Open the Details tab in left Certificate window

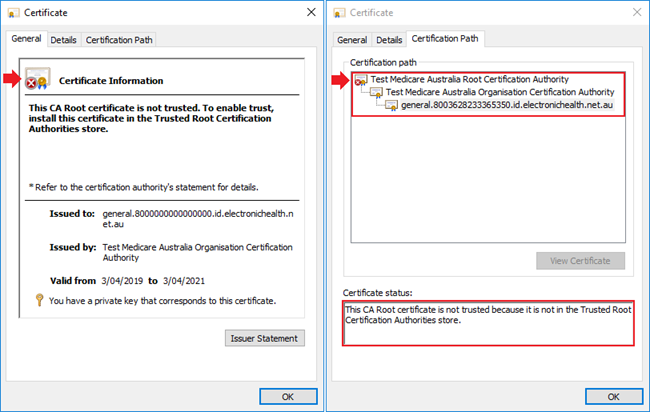click(63, 40)
